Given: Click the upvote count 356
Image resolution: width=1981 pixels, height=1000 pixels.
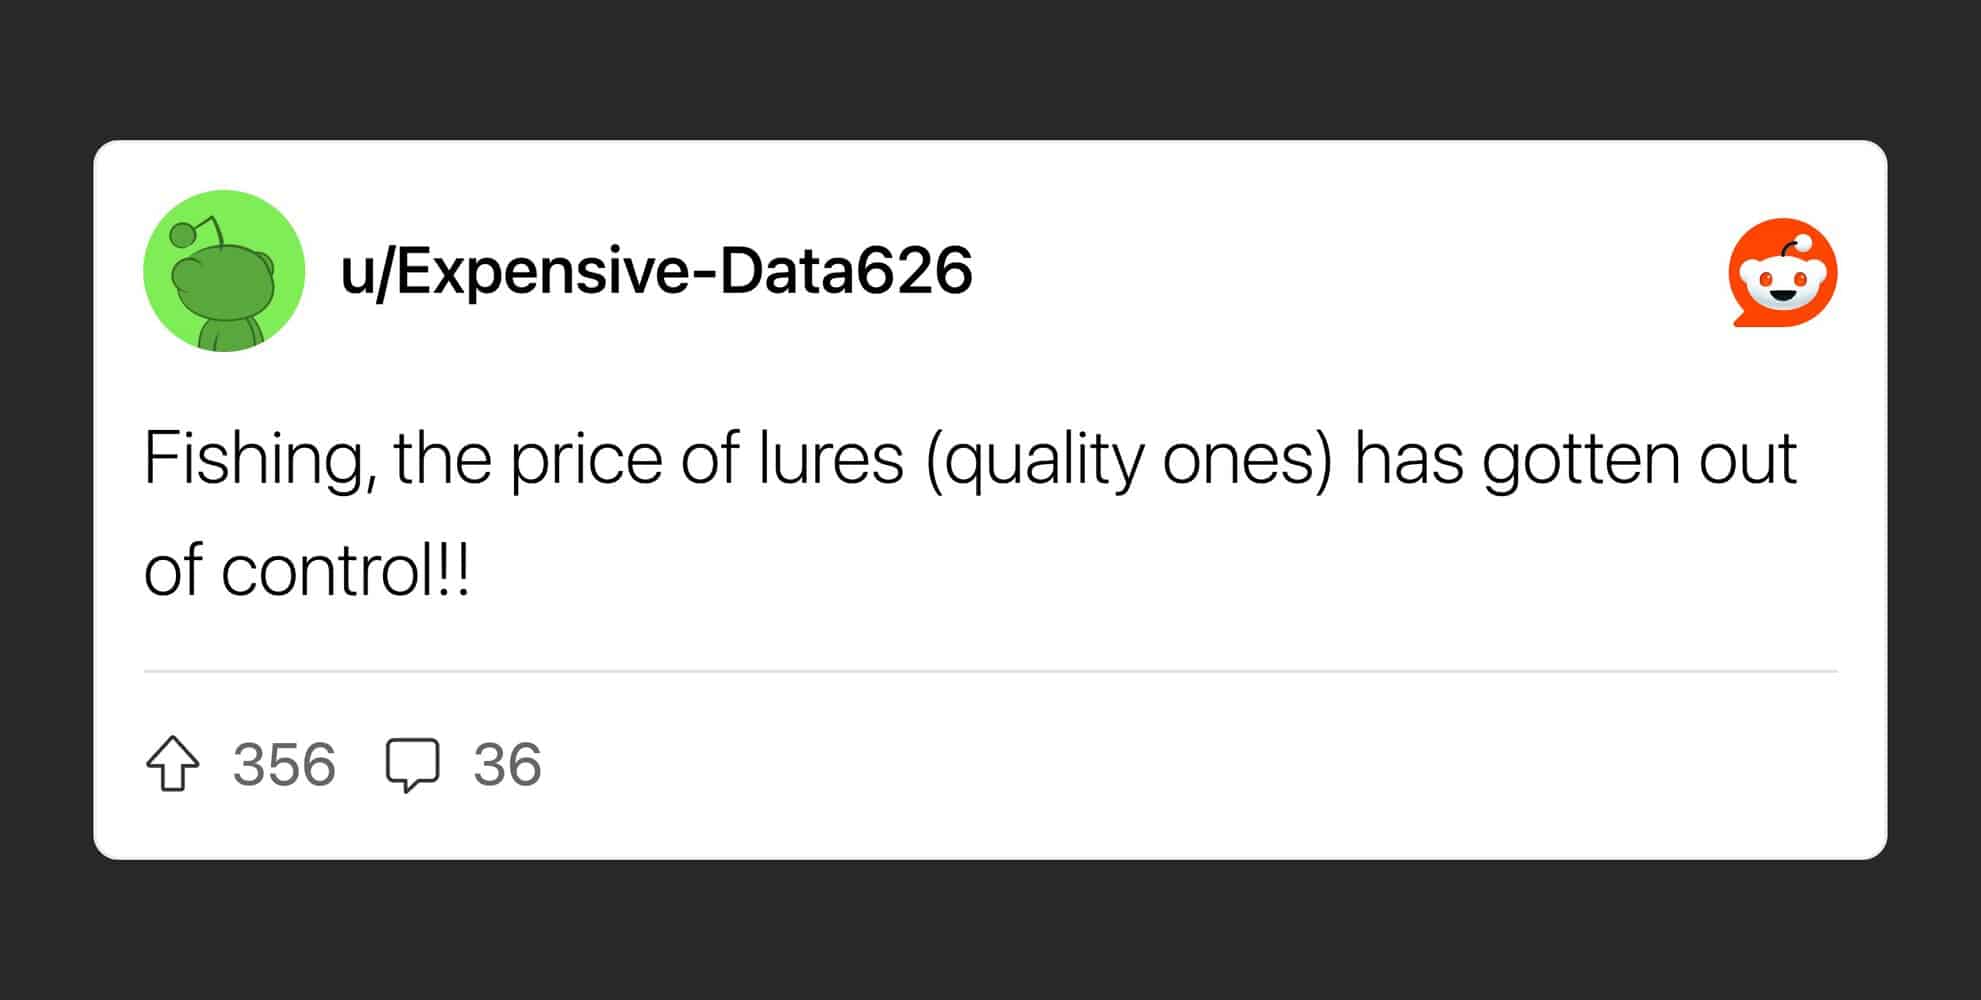Looking at the screenshot, I should (284, 765).
